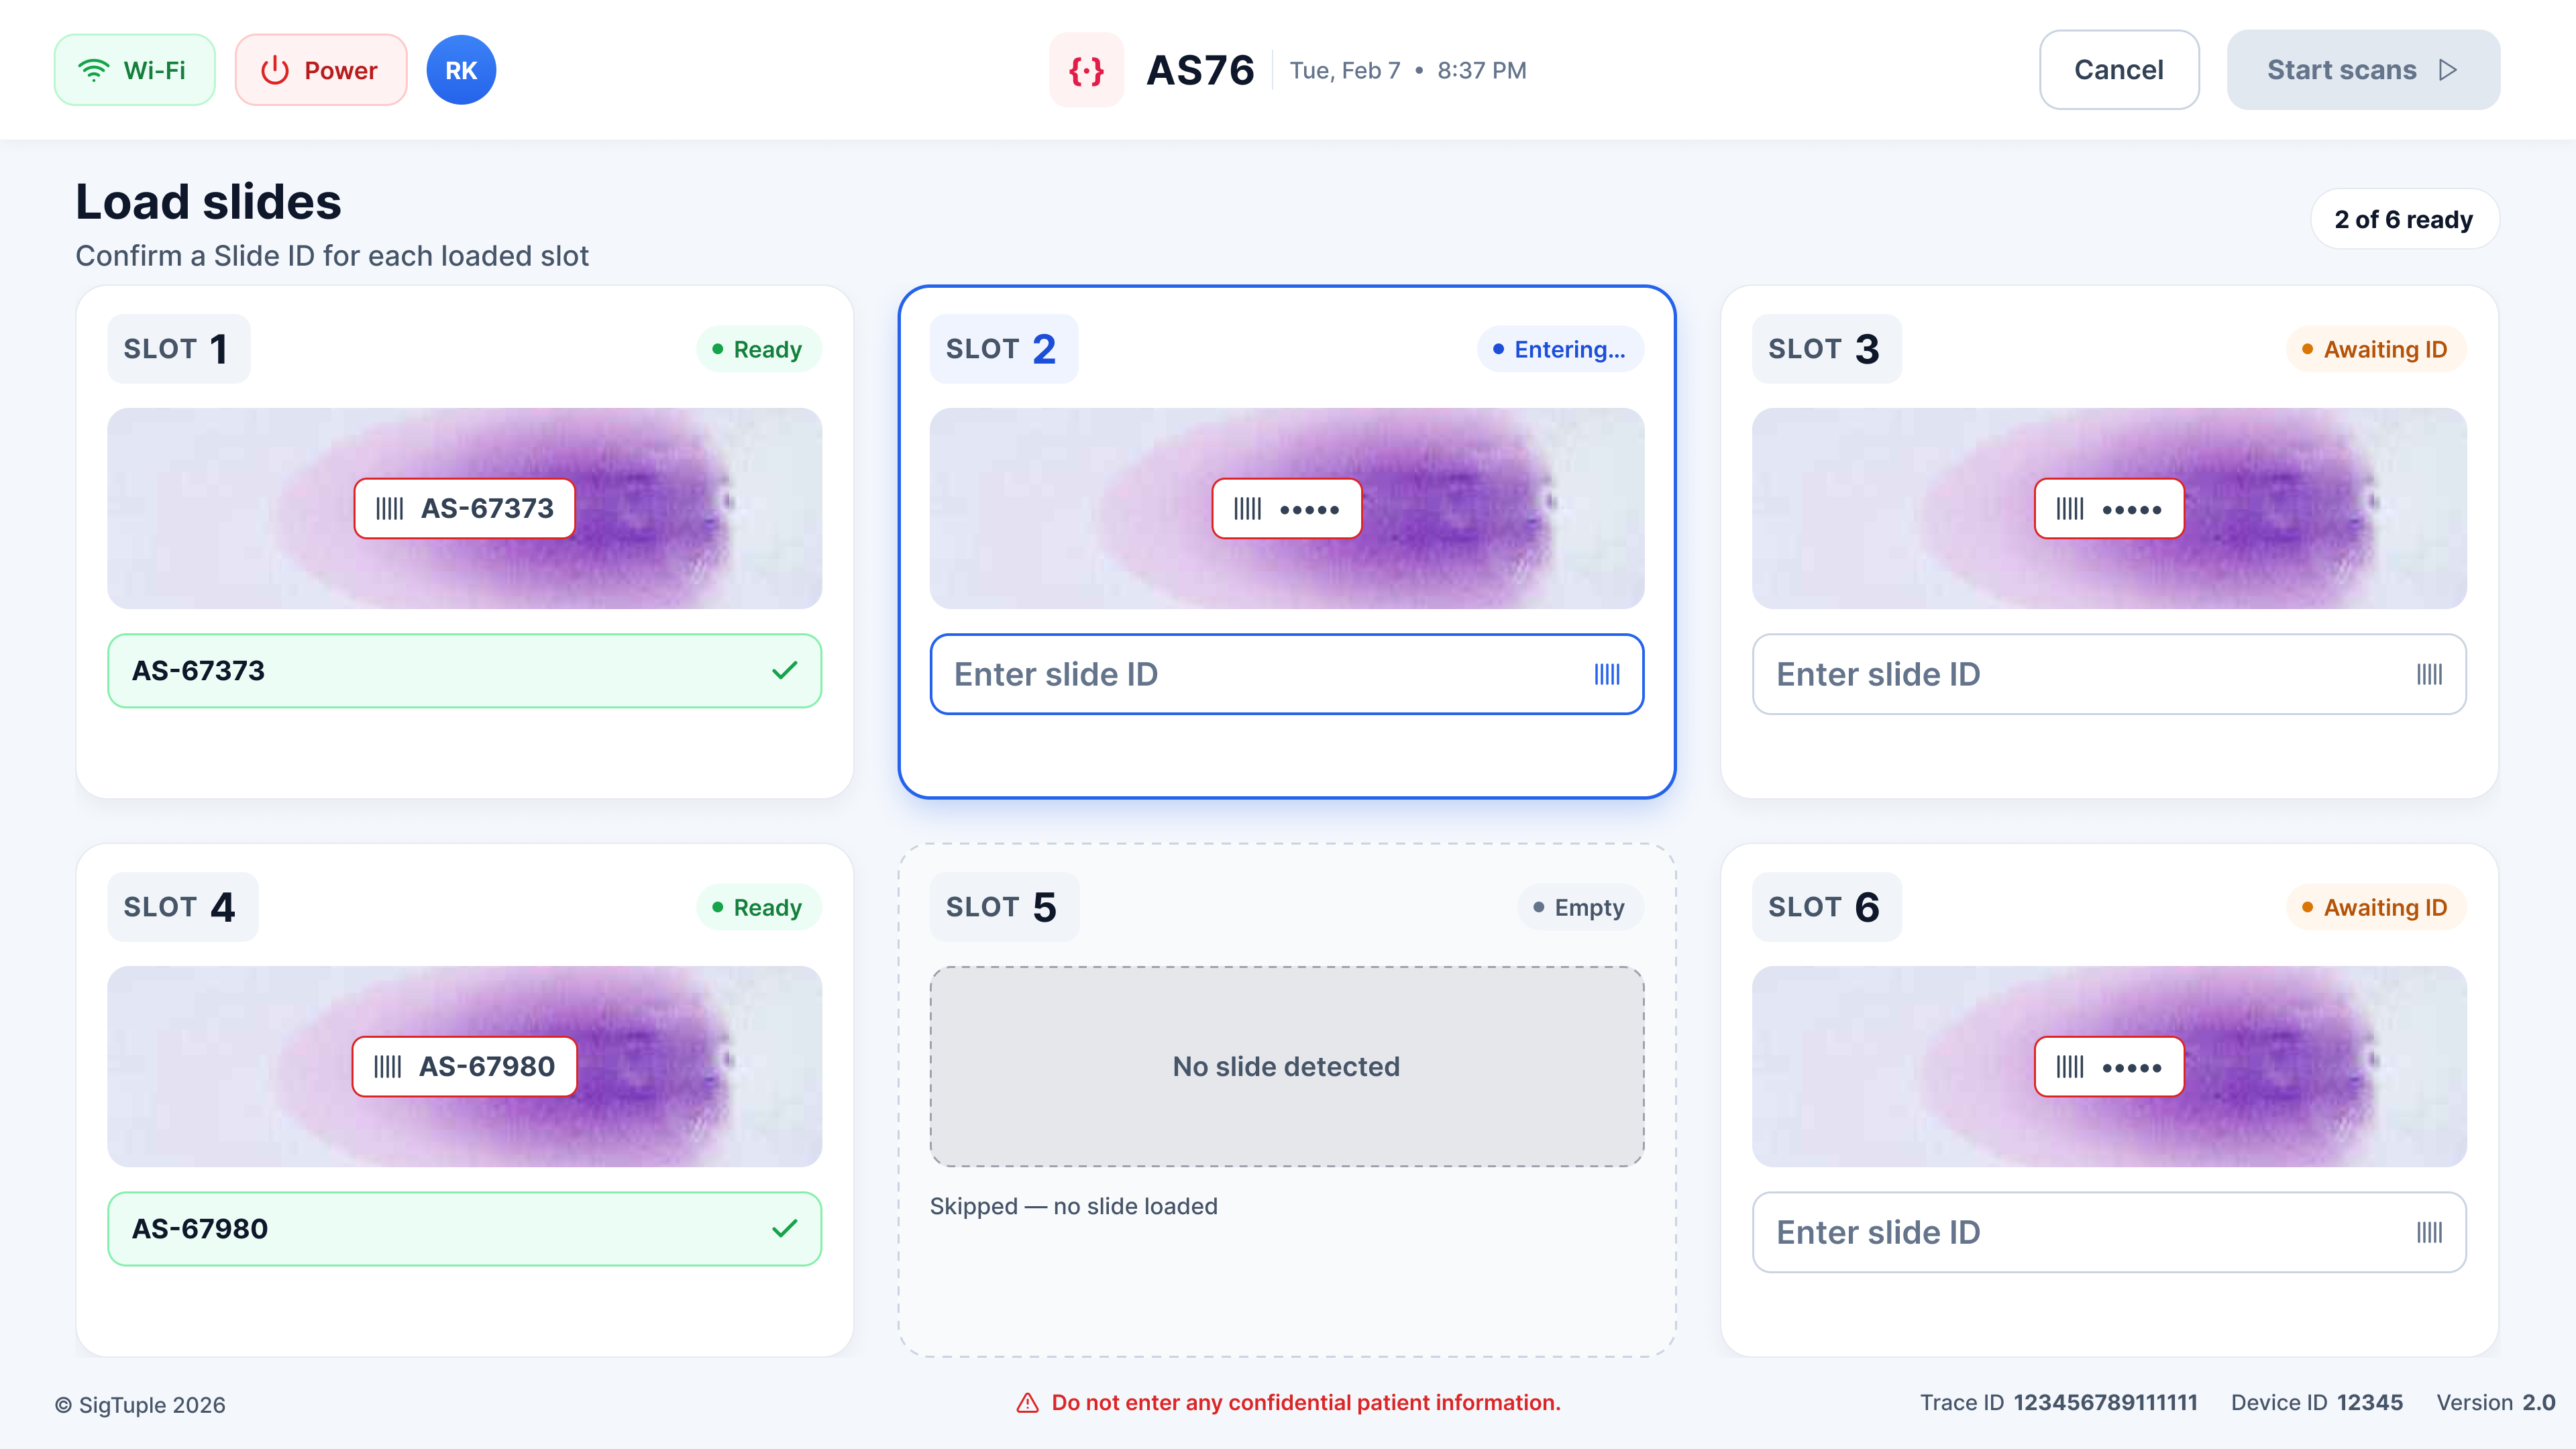Click the Wi-Fi signal icon
Screen dimensions: 2576x1449
tap(94, 70)
